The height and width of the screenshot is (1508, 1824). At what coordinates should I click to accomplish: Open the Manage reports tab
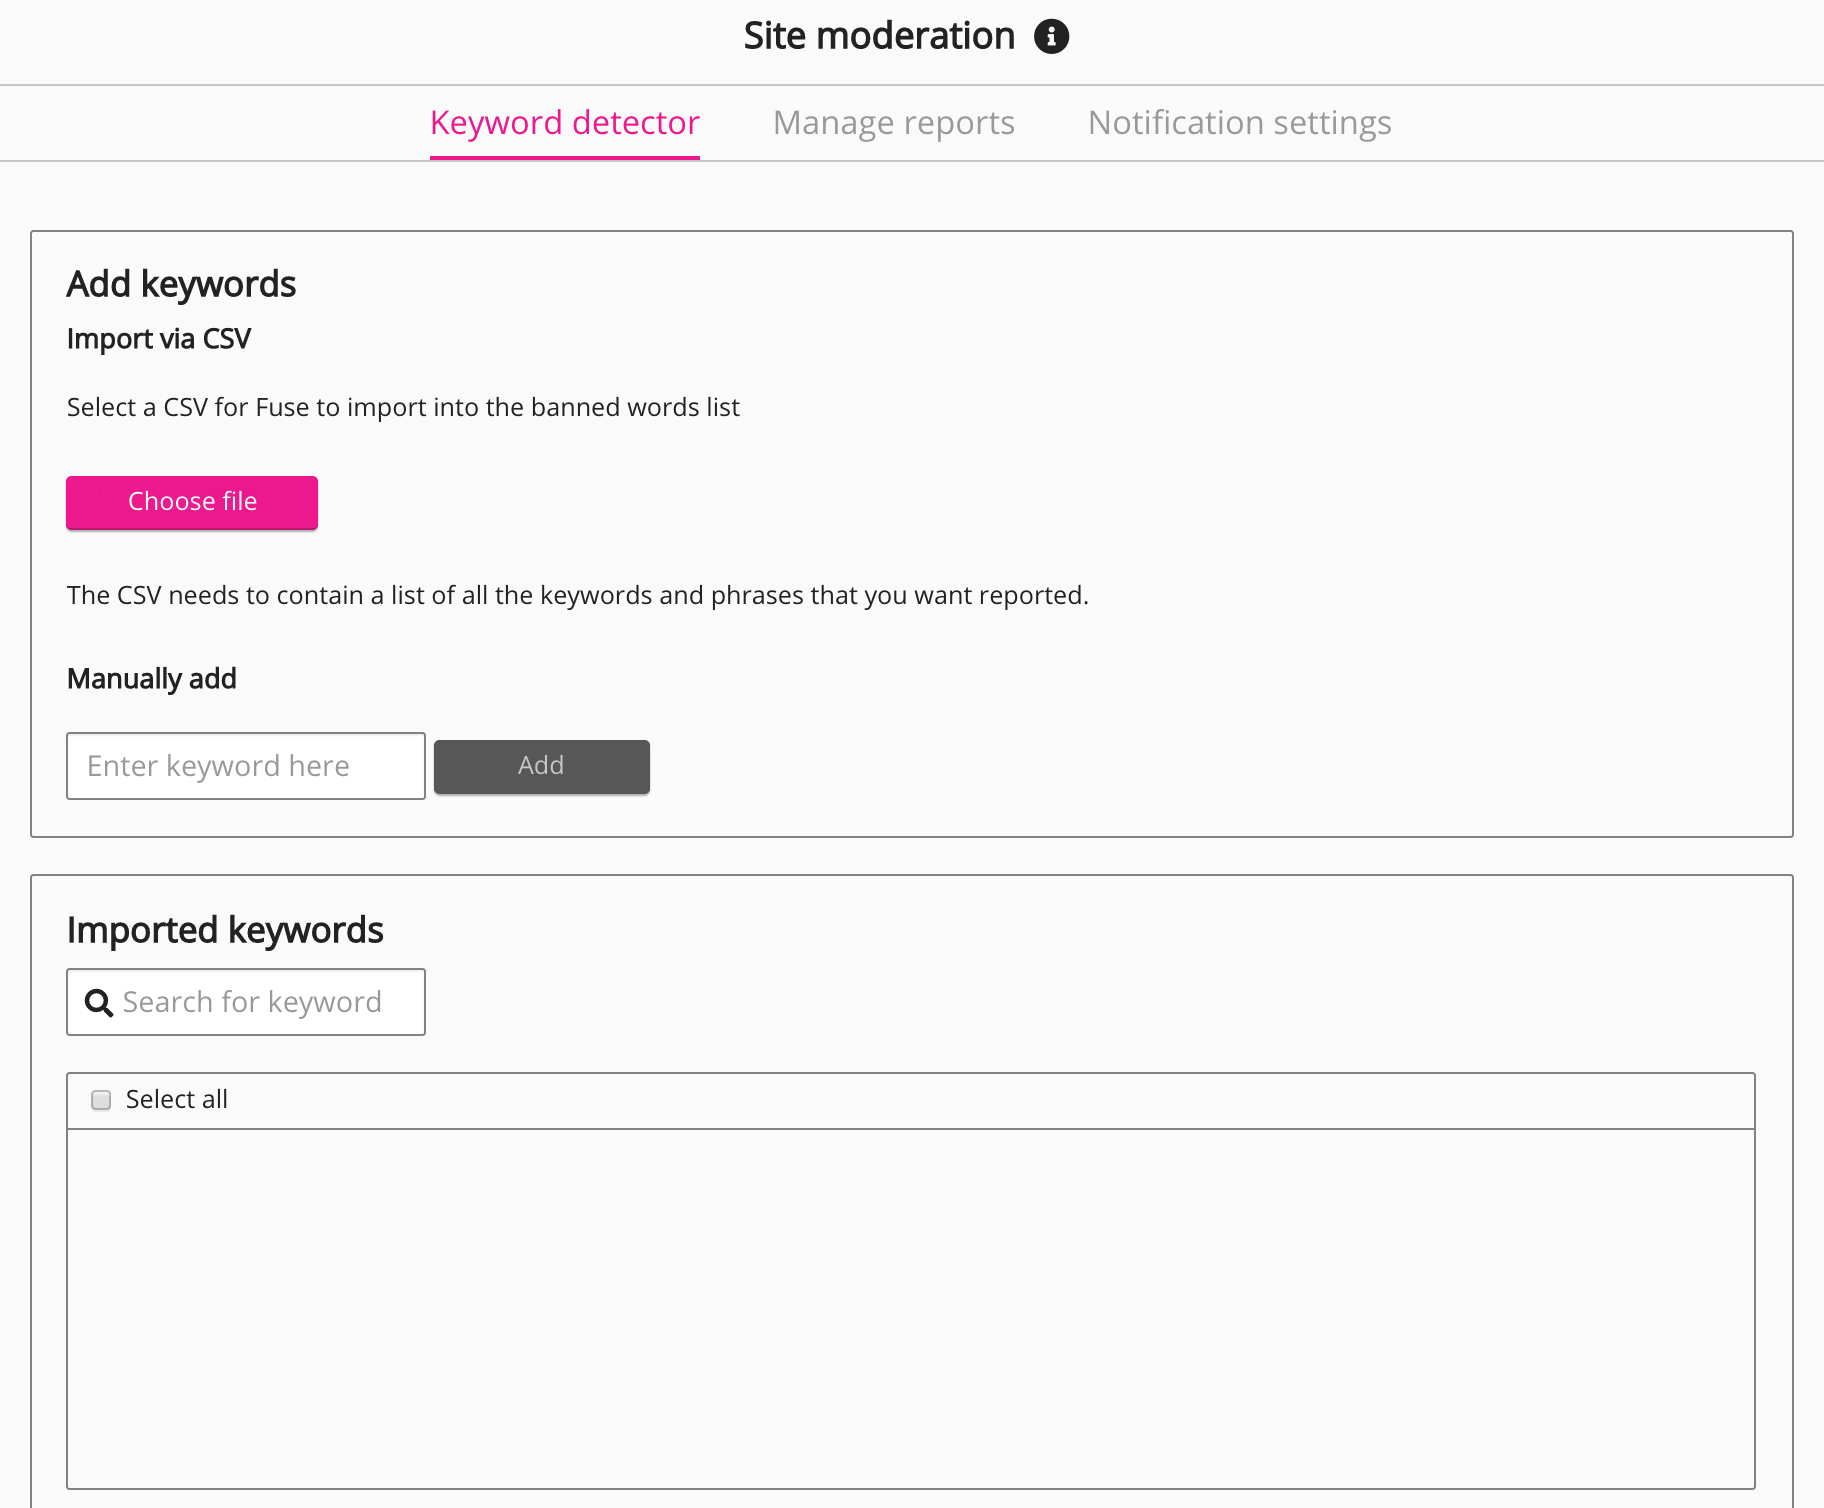pos(893,123)
